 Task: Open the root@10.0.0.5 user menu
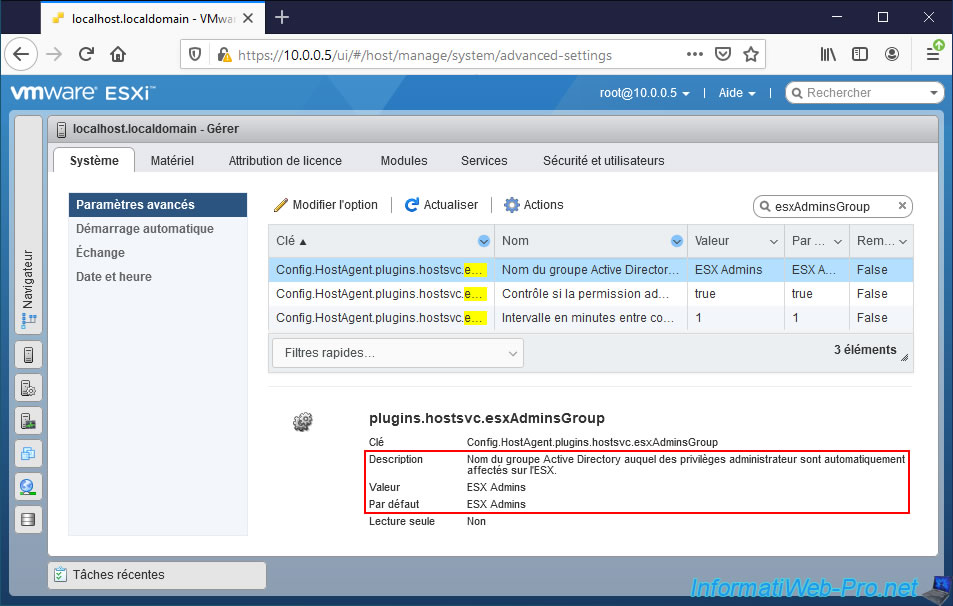tap(644, 93)
